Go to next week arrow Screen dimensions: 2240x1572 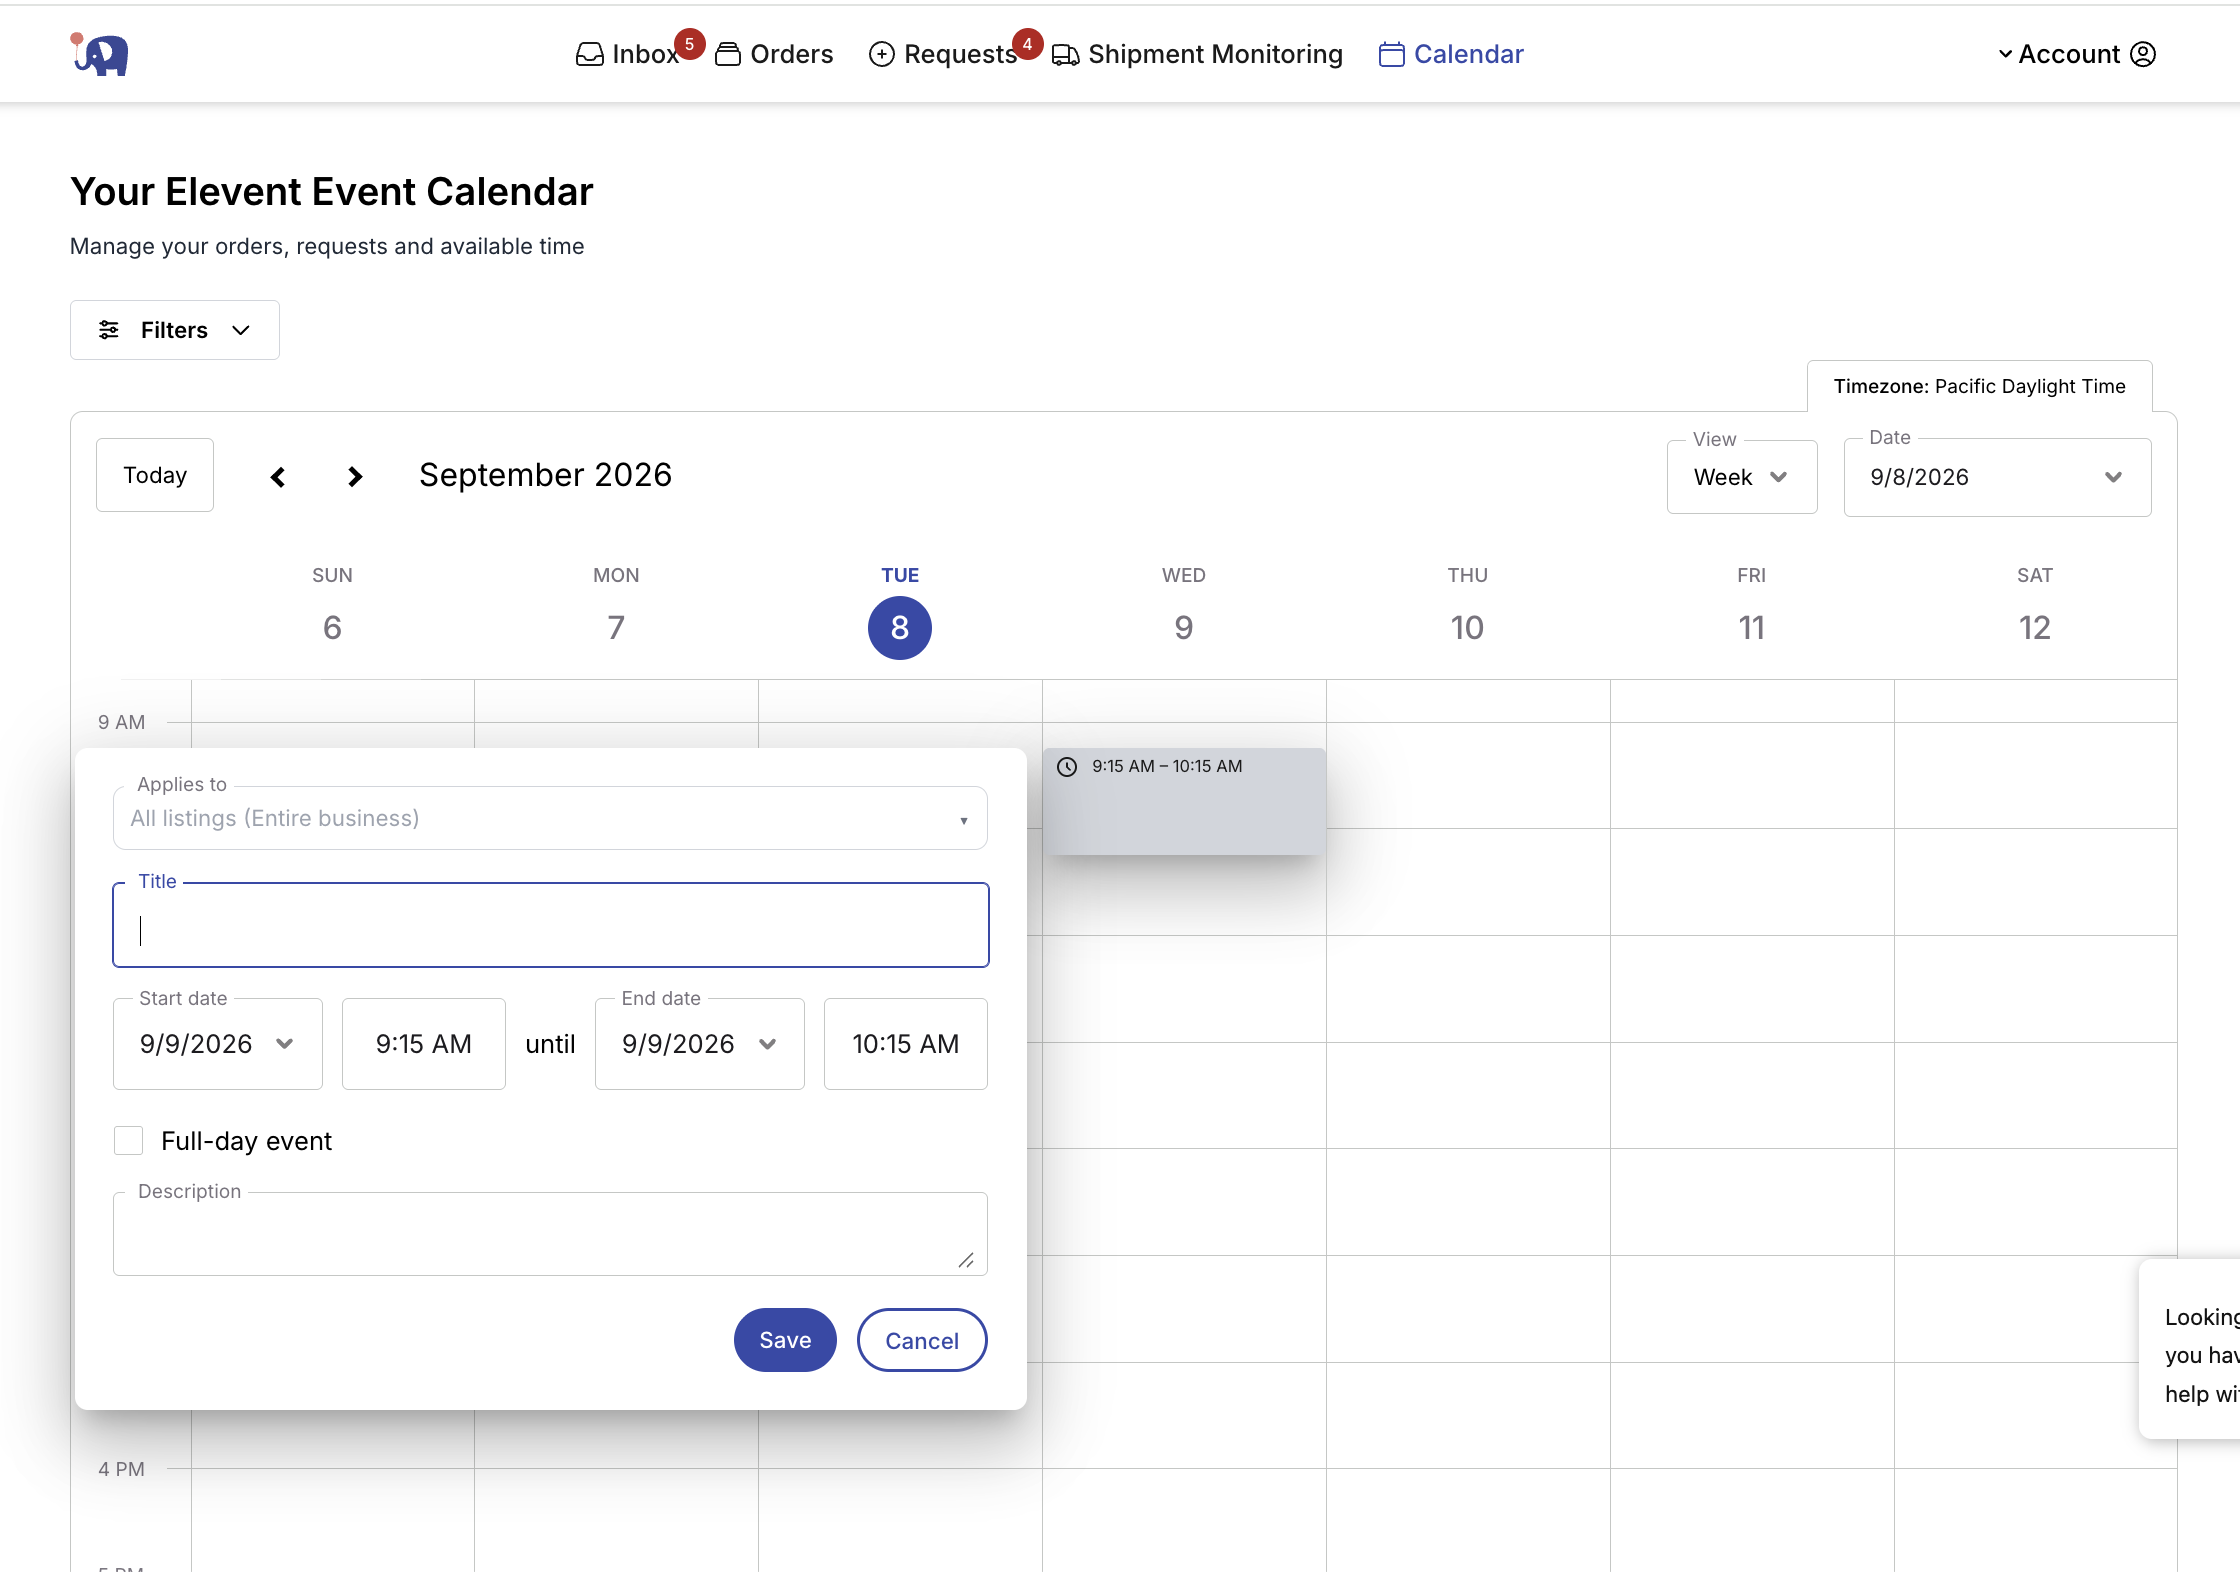coord(355,477)
